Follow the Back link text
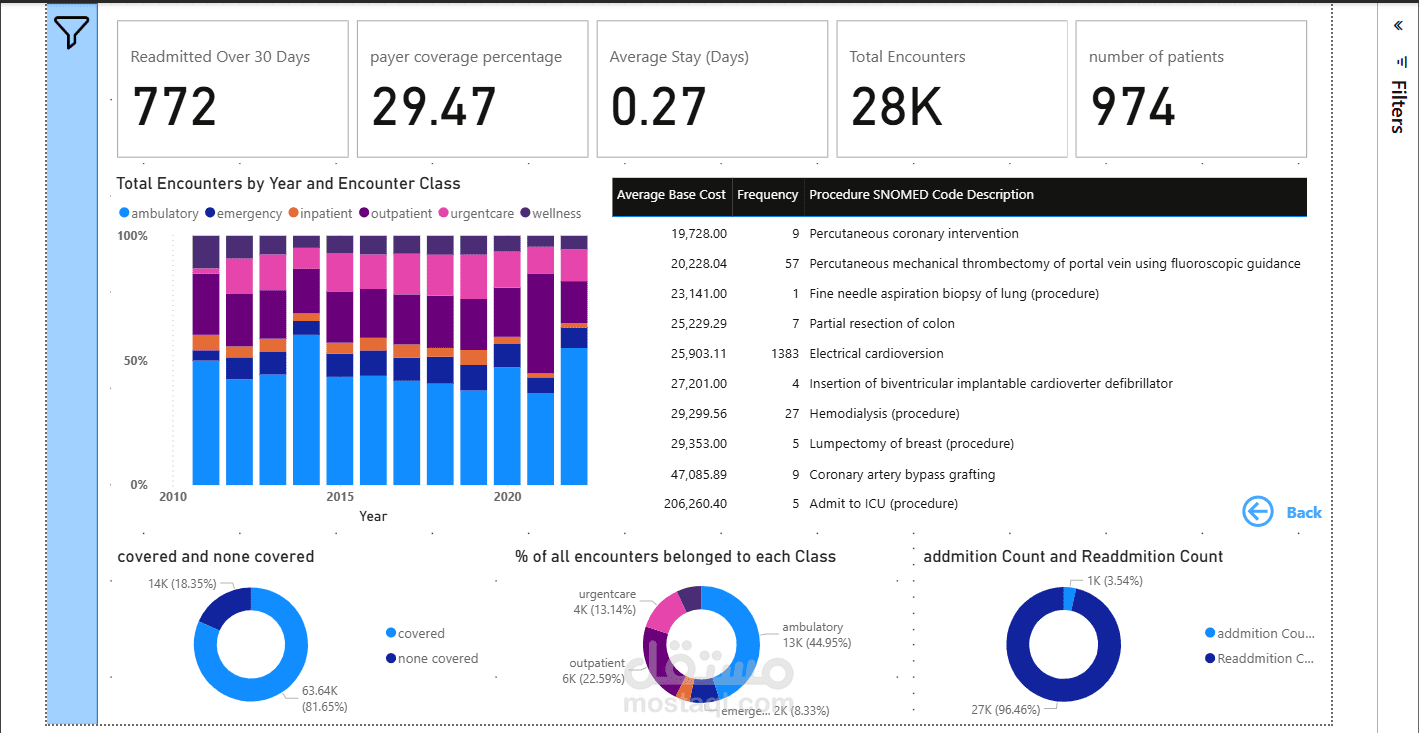 [x=1304, y=512]
